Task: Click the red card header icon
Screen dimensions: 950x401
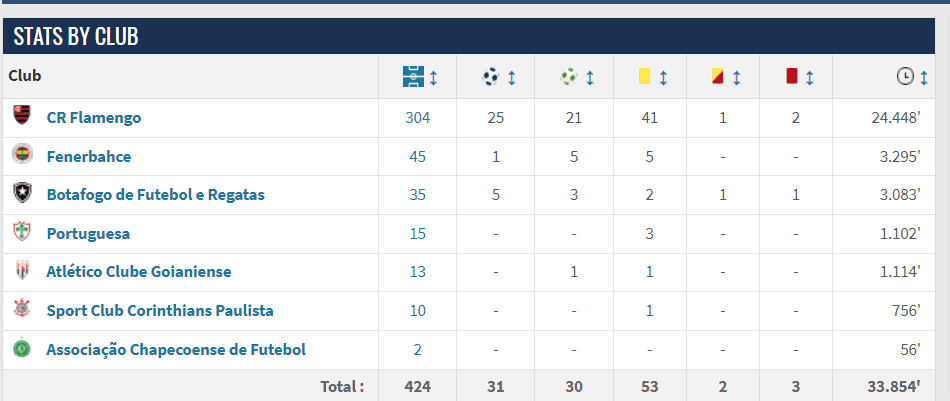Action: coord(791,76)
